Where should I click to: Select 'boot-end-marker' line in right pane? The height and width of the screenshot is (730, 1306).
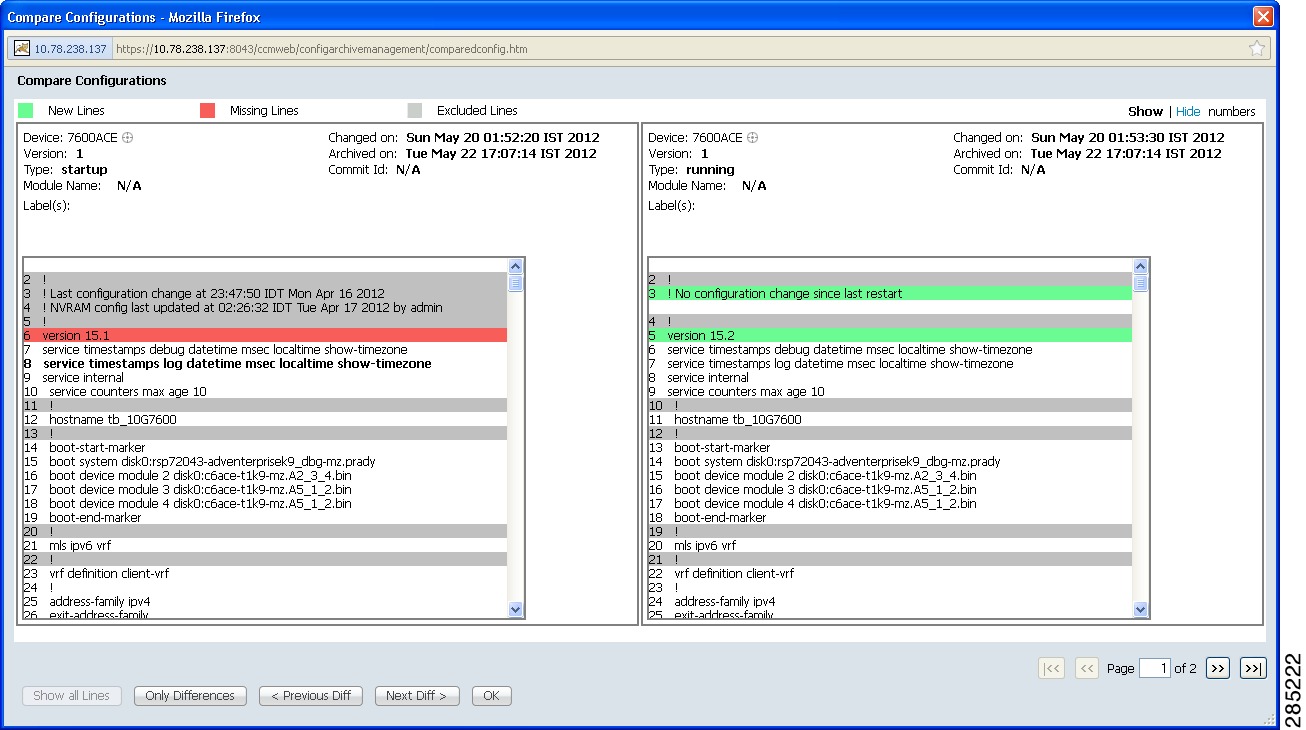click(890, 518)
